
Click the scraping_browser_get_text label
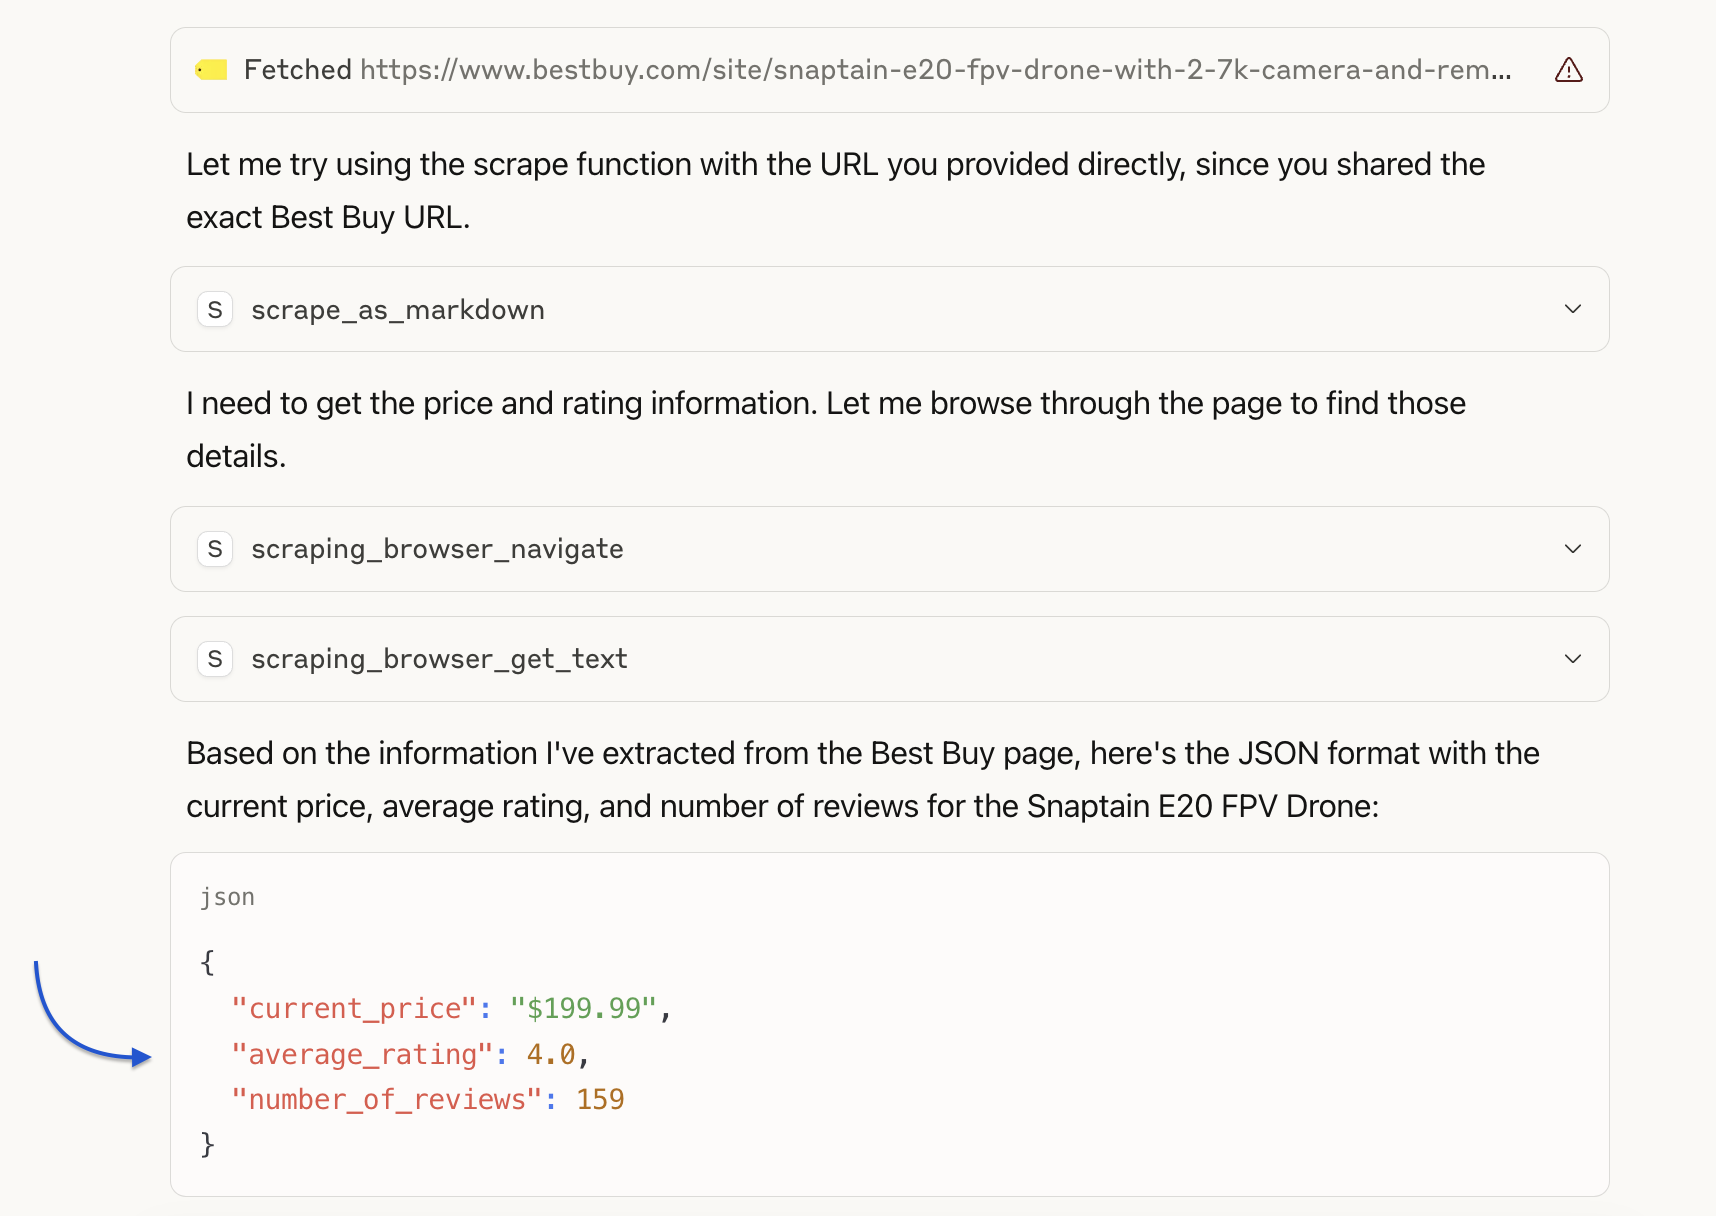click(x=439, y=659)
